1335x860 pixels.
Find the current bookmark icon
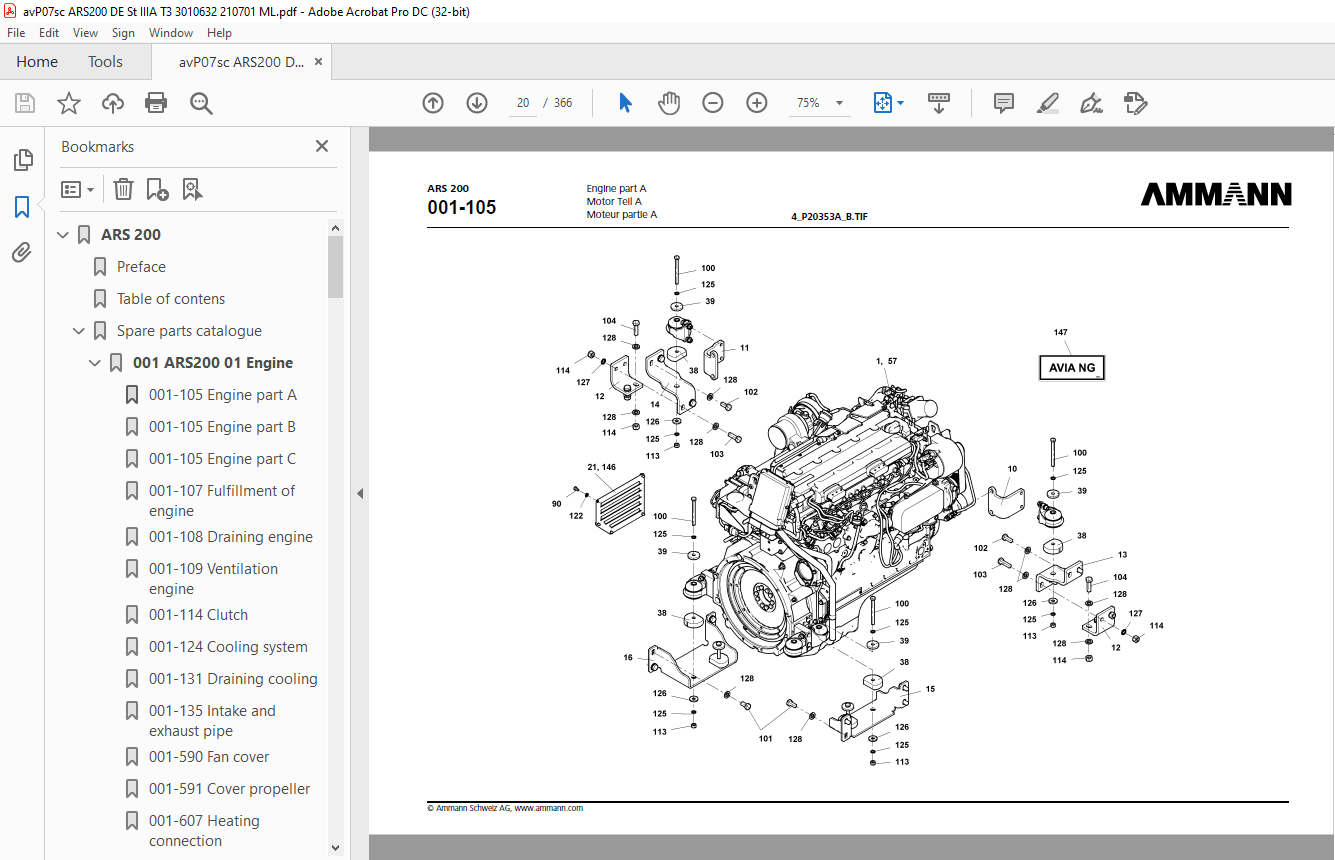193,189
